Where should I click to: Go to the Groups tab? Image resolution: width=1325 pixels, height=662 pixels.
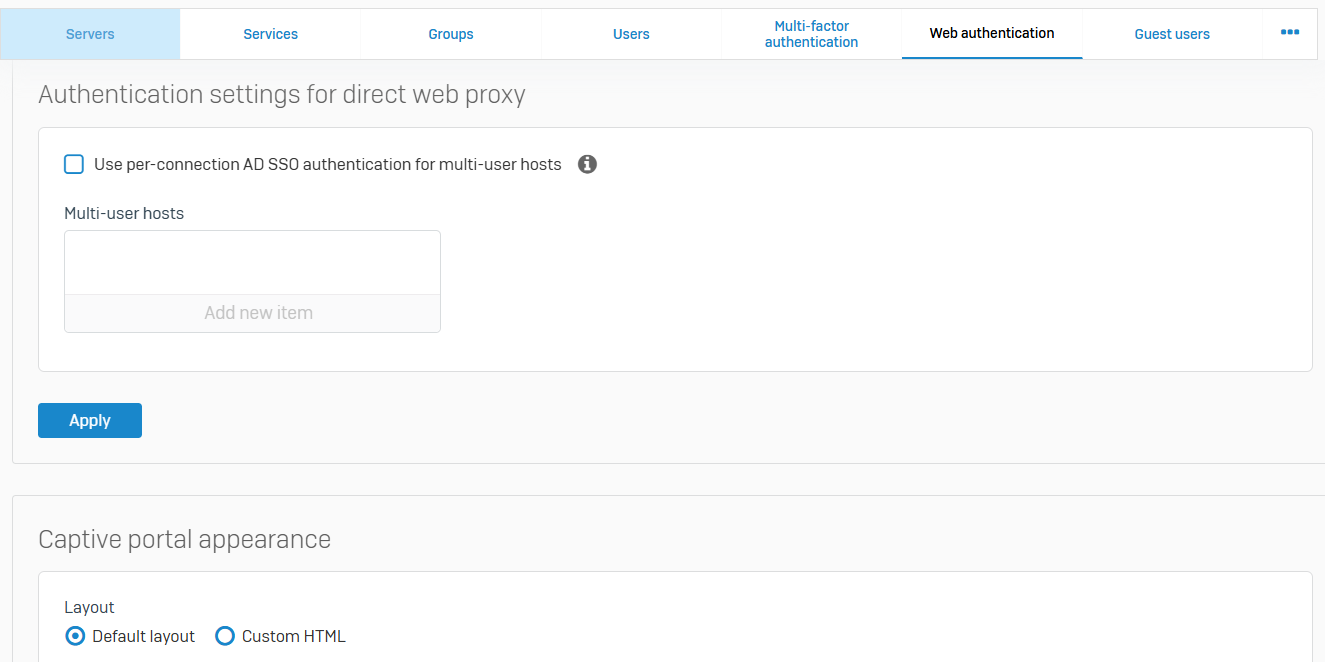[451, 34]
